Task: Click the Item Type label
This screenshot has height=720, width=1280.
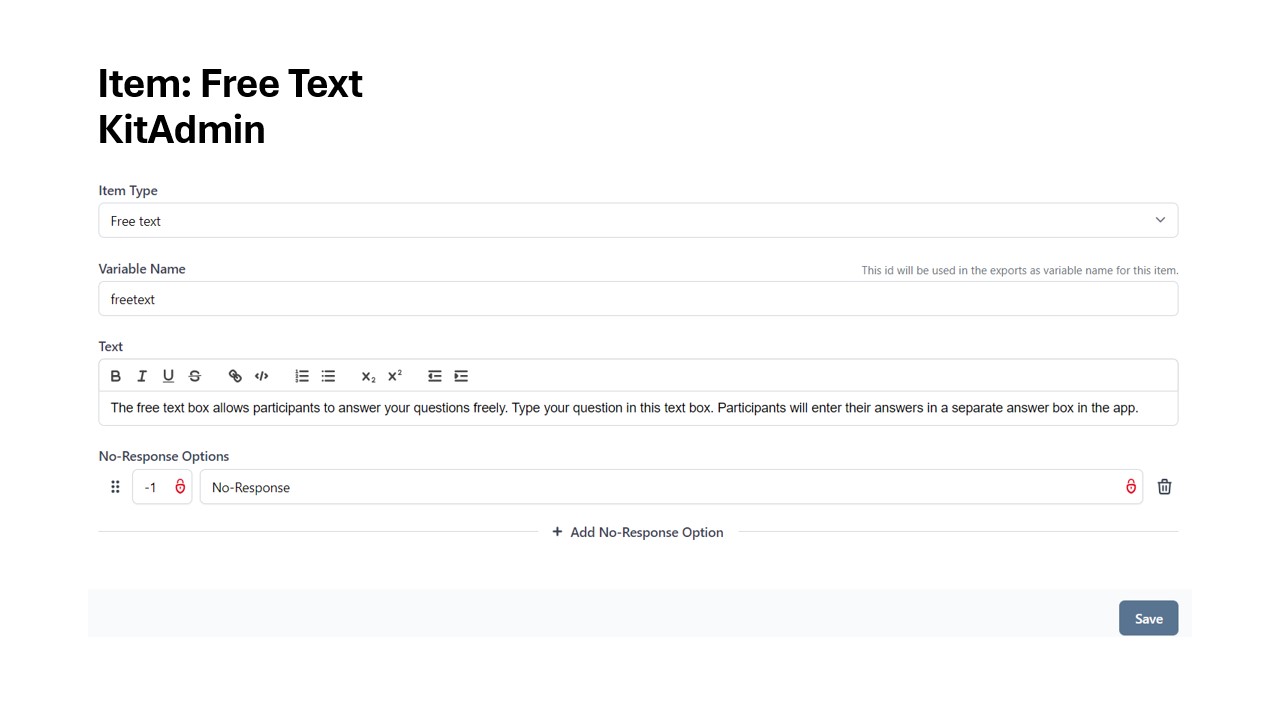Action: pyautogui.click(x=128, y=190)
